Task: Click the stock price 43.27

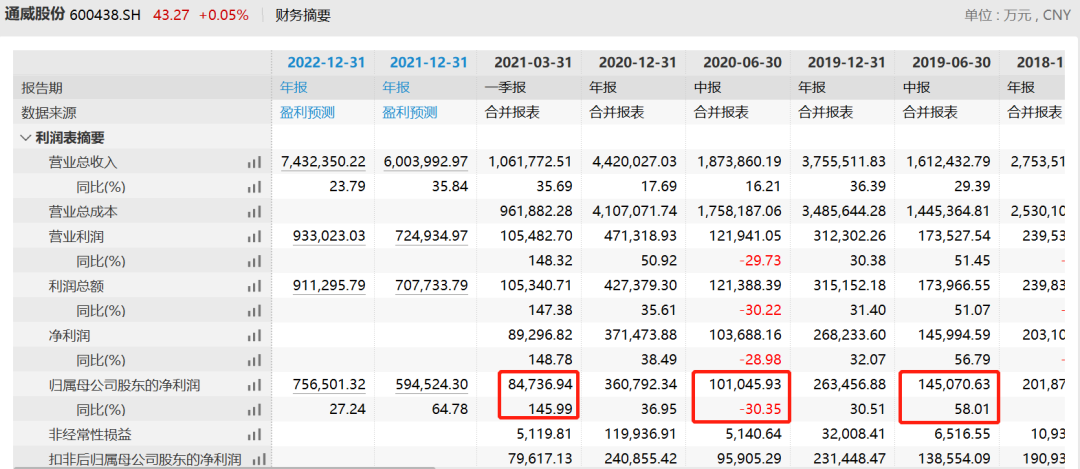Action: [x=169, y=15]
